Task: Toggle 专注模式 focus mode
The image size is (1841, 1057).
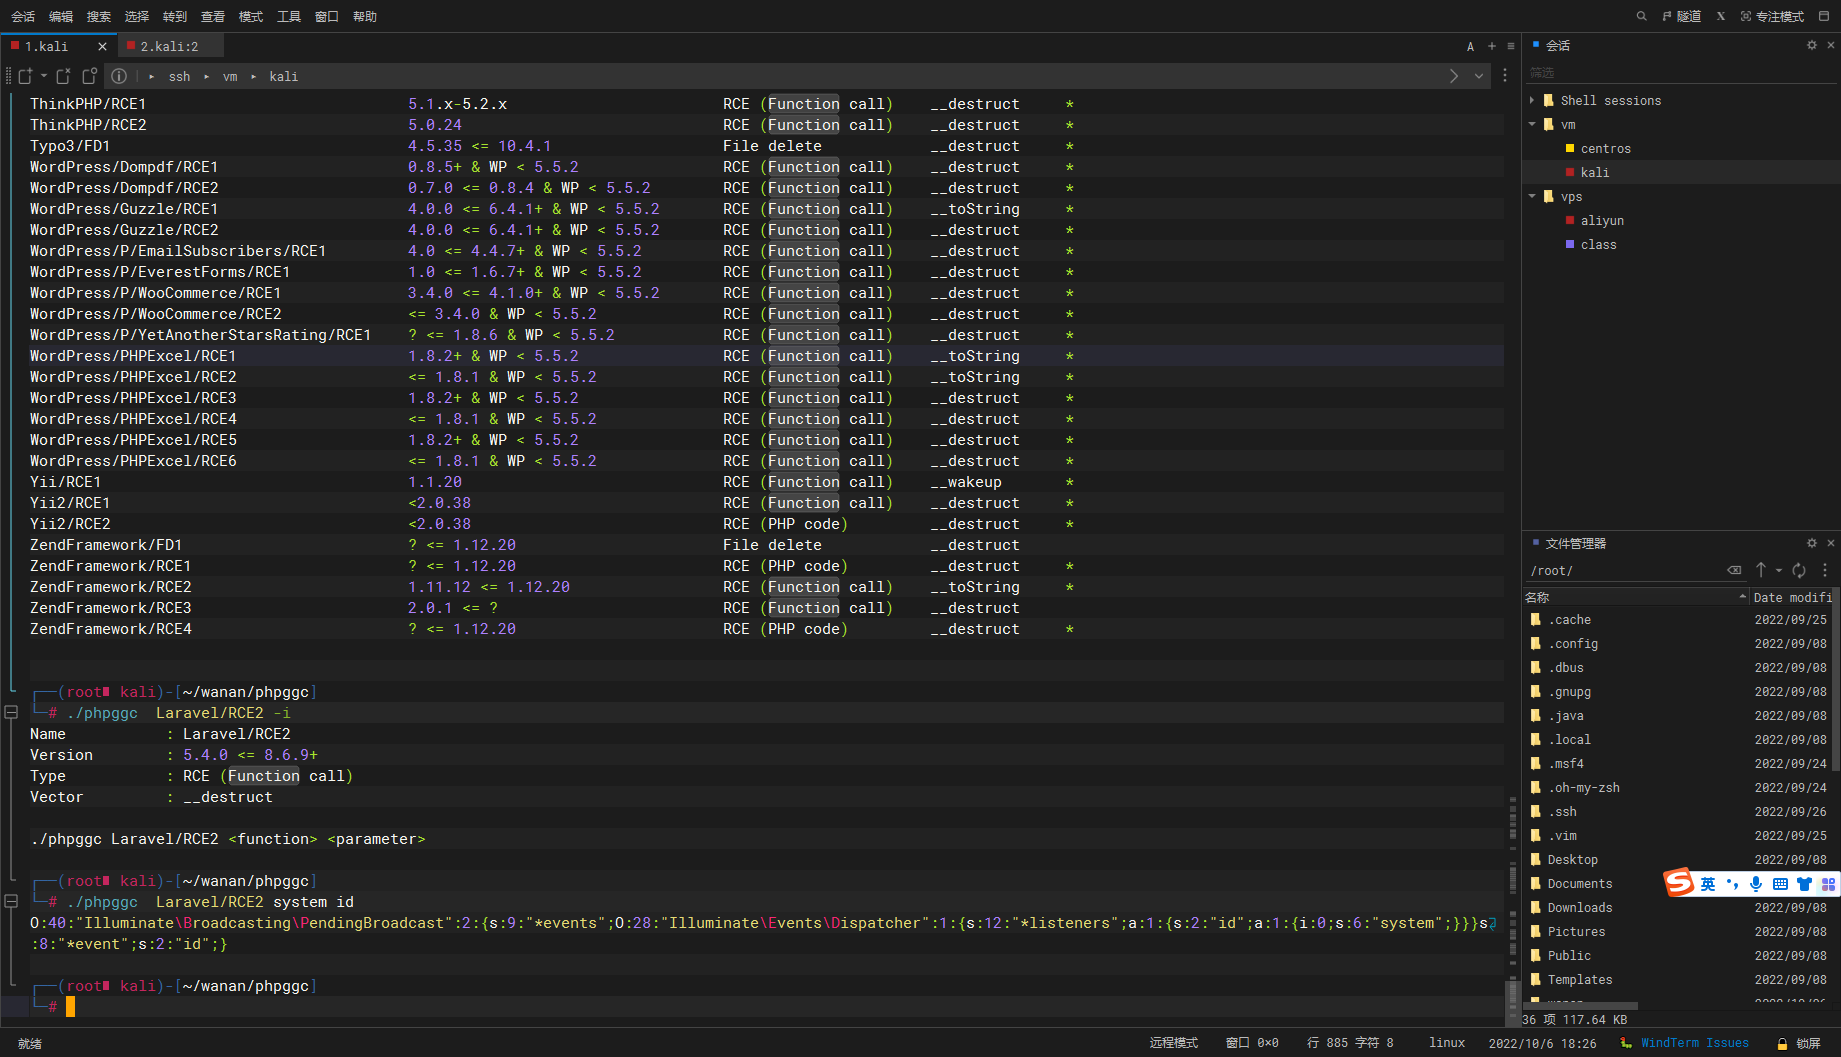Action: pos(1772,16)
